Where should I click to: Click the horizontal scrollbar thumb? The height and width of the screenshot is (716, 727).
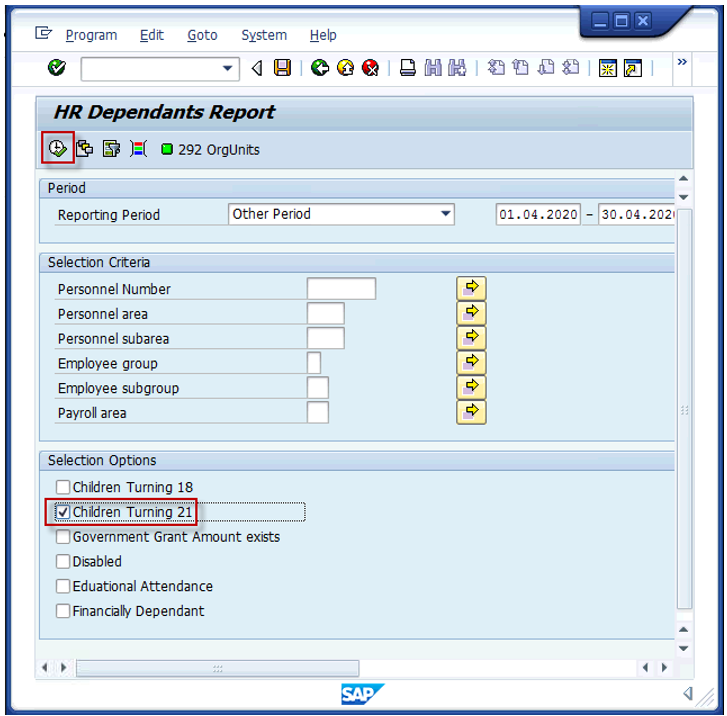pyautogui.click(x=217, y=668)
